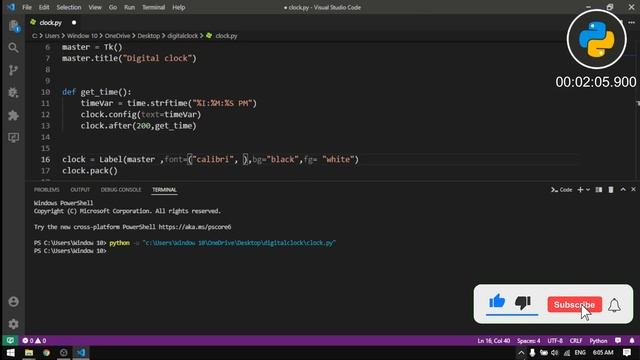
Task: Switch to the DEBUG CONSOLE tab
Action: [121, 190]
